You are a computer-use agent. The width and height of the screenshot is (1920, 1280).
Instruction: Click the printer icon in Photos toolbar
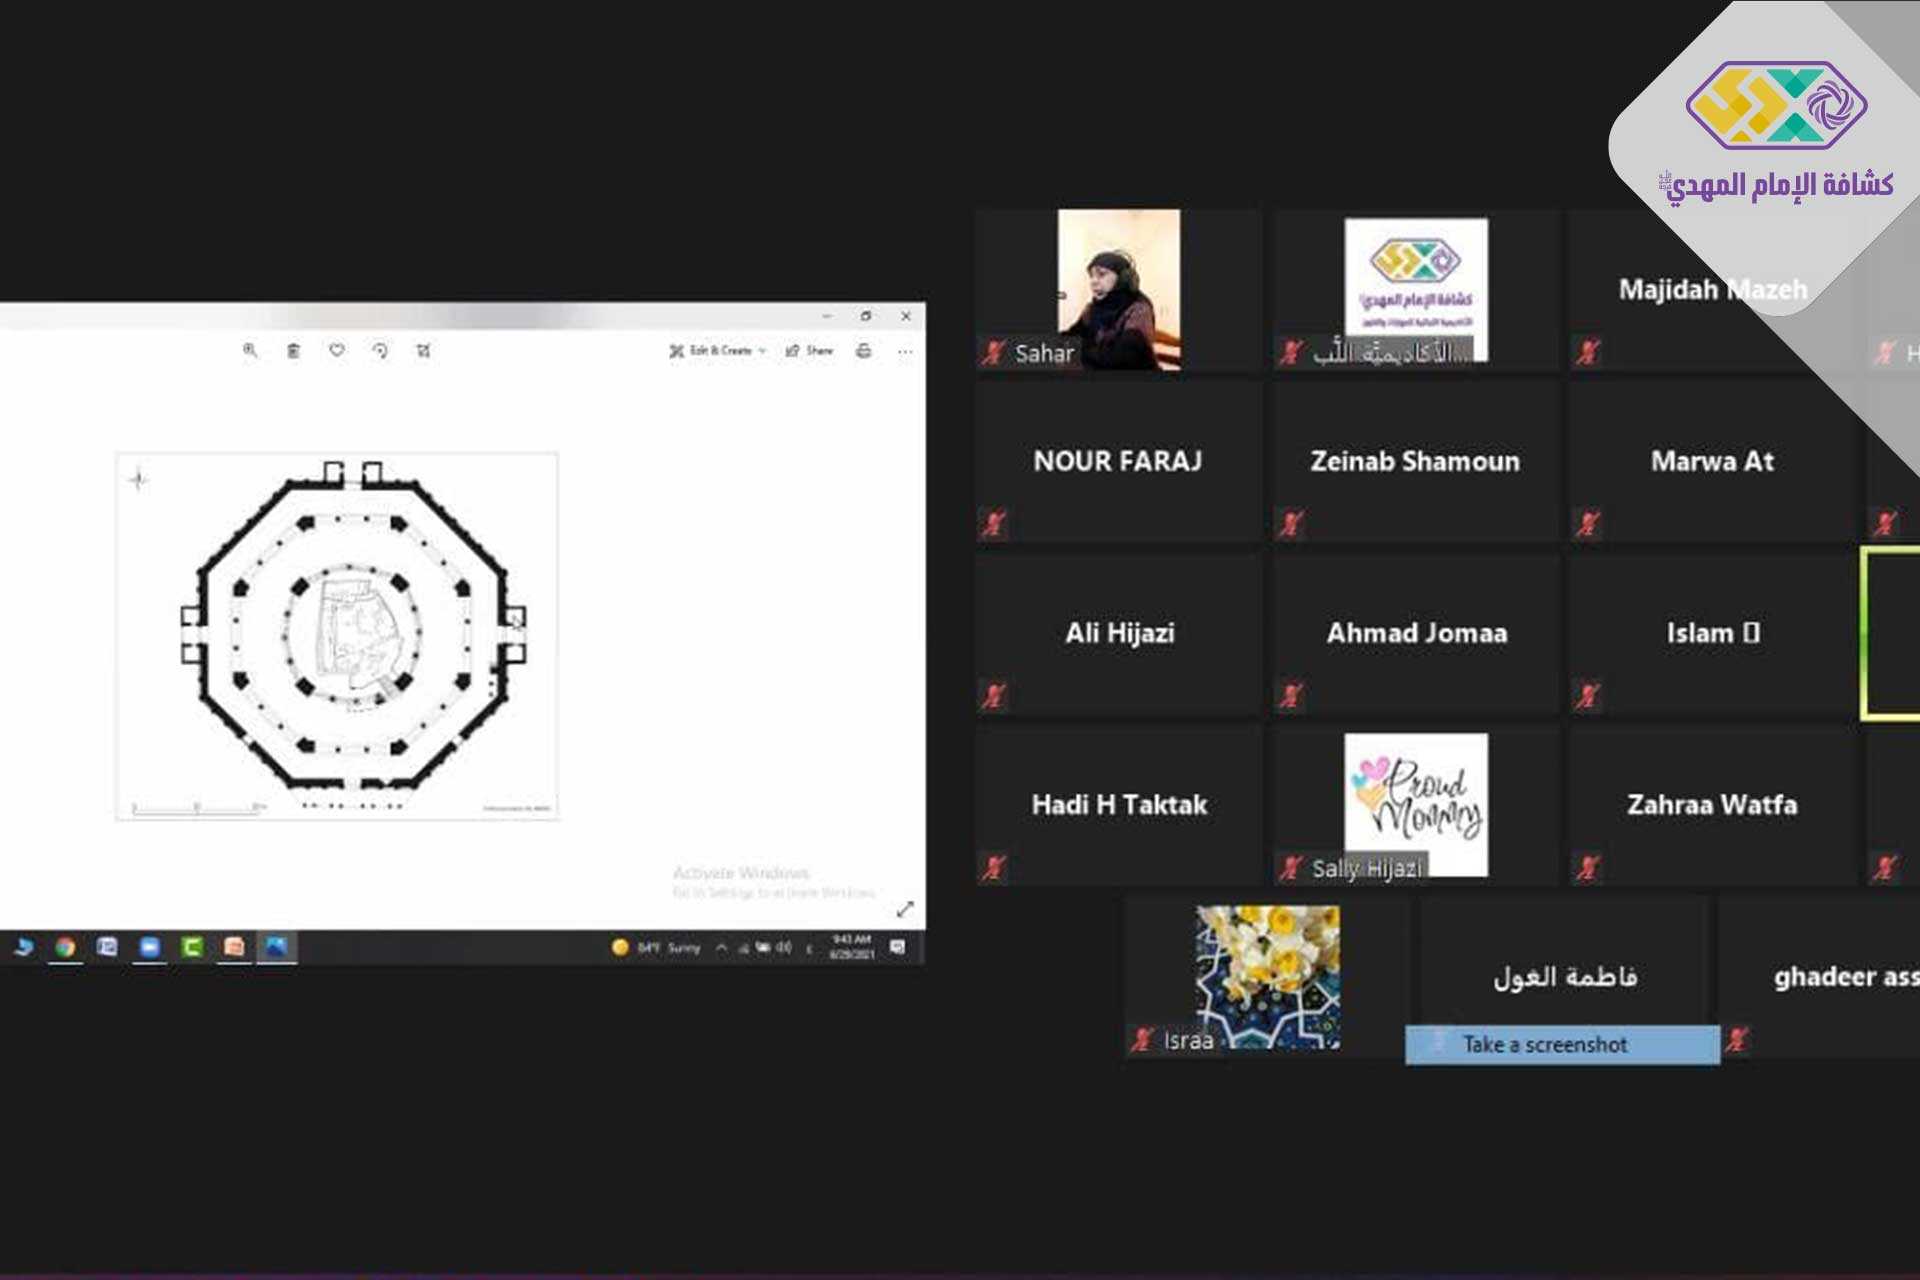(864, 351)
